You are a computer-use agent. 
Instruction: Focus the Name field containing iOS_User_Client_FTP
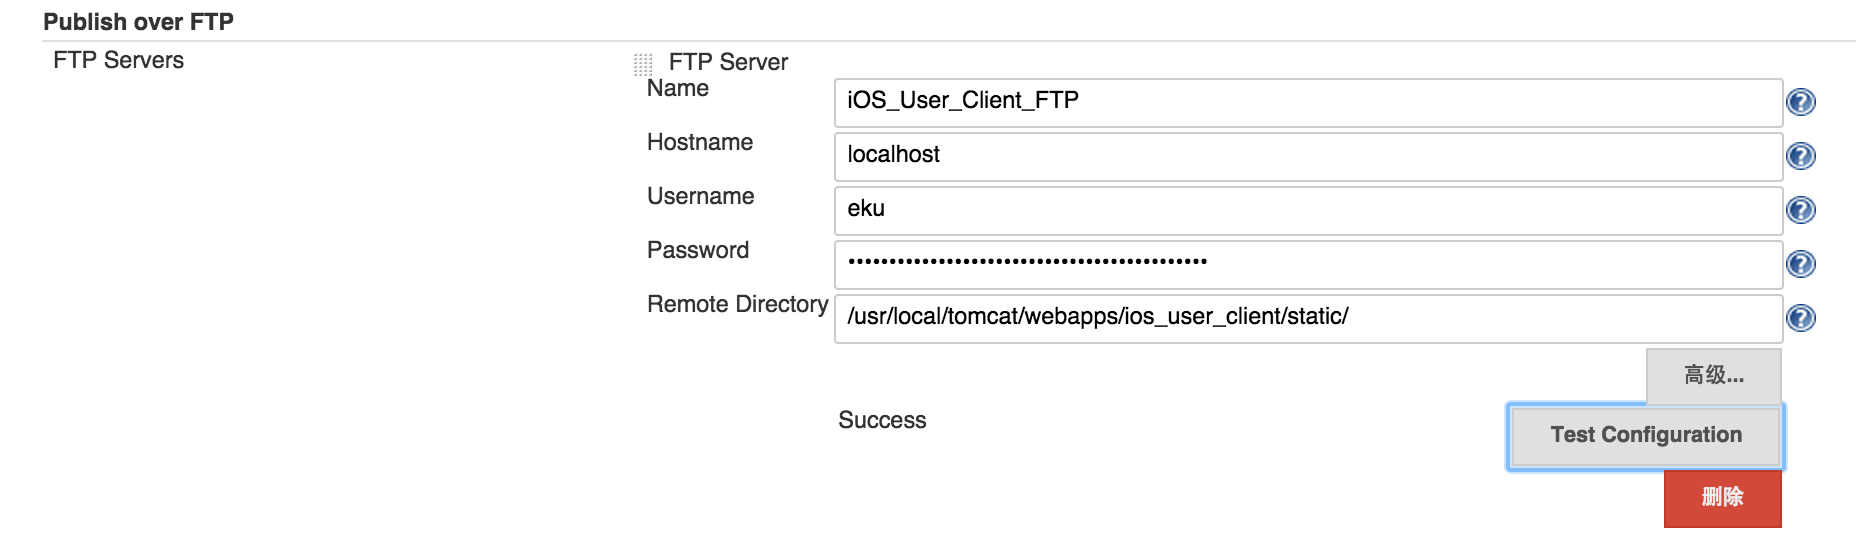coord(1308,102)
